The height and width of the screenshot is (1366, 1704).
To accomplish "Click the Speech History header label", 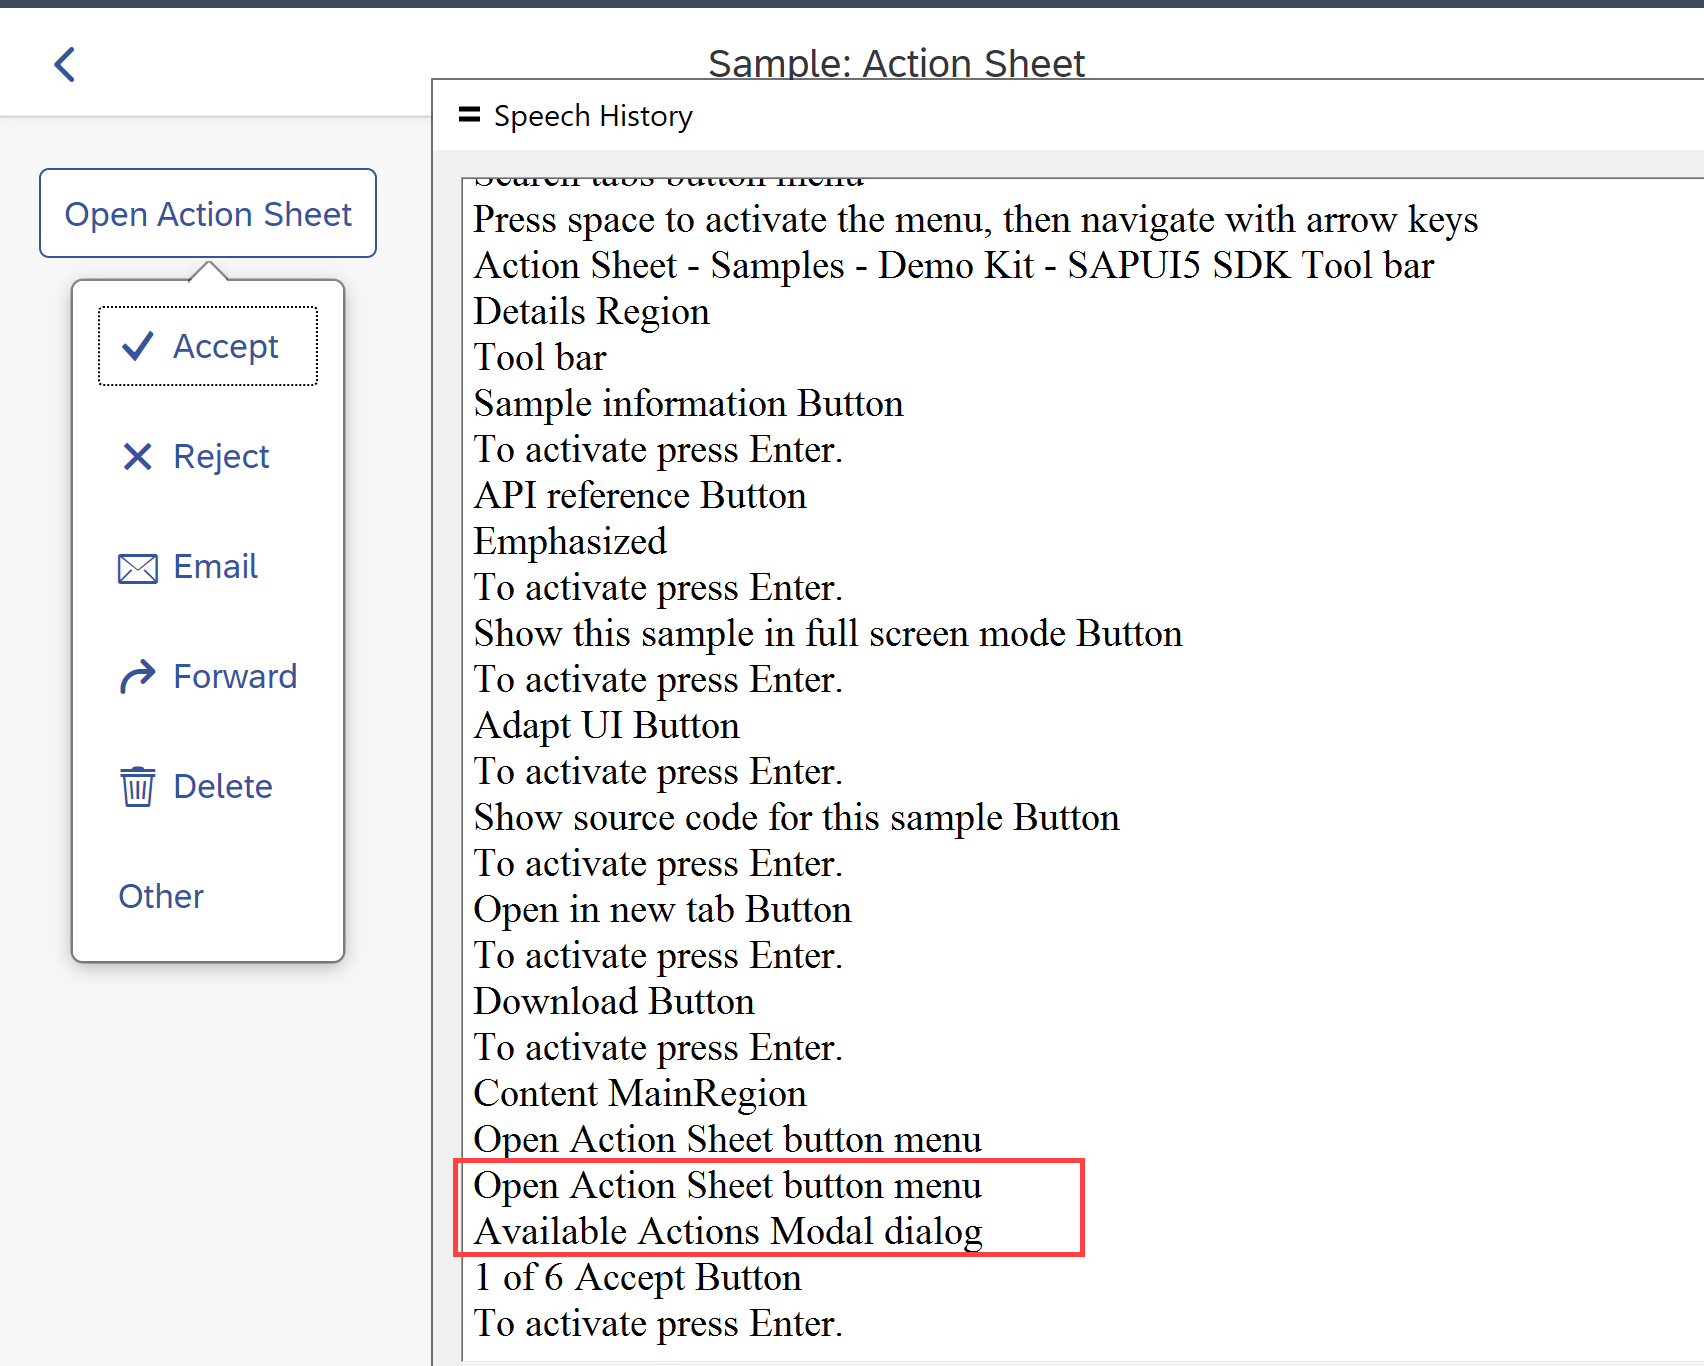I will pos(593,115).
